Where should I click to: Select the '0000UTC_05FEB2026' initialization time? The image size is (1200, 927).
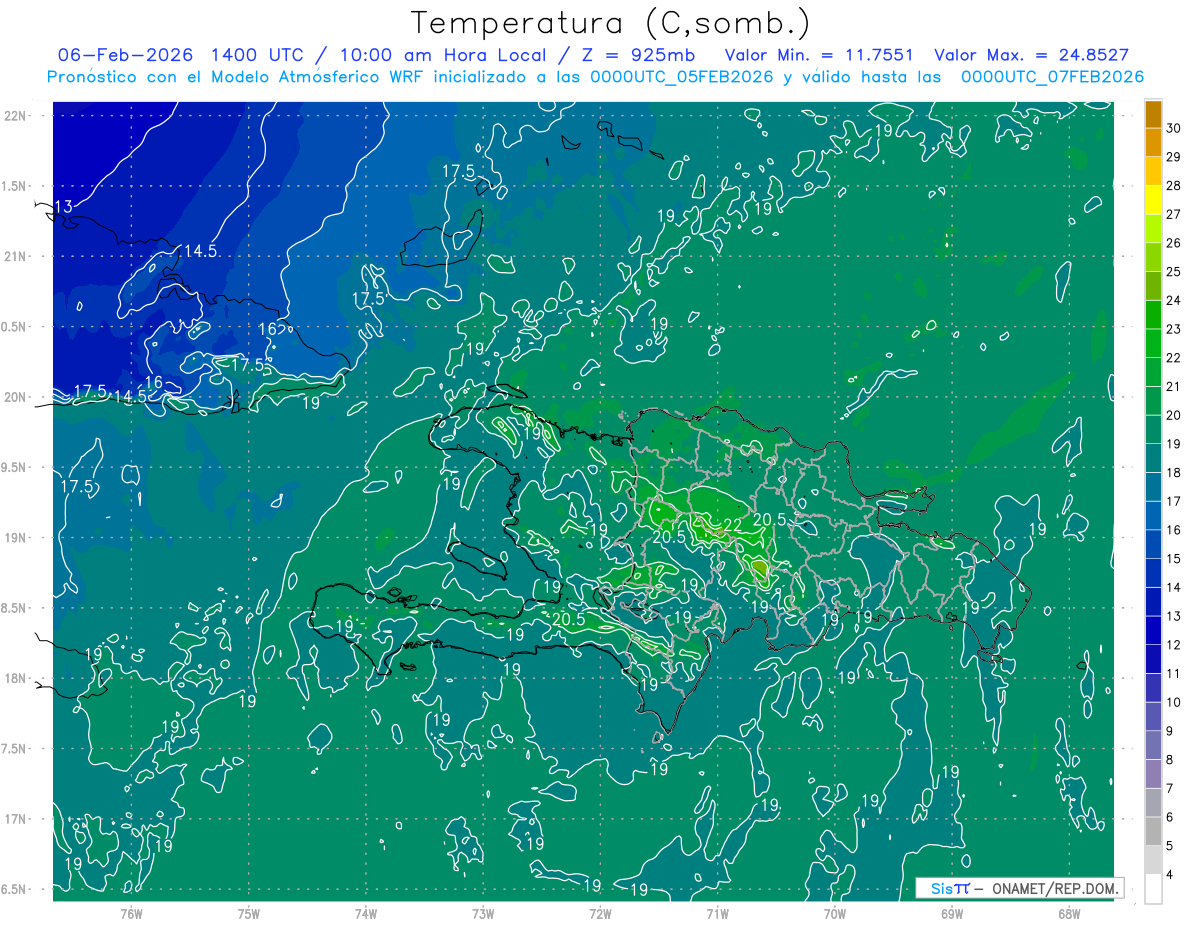[682, 77]
